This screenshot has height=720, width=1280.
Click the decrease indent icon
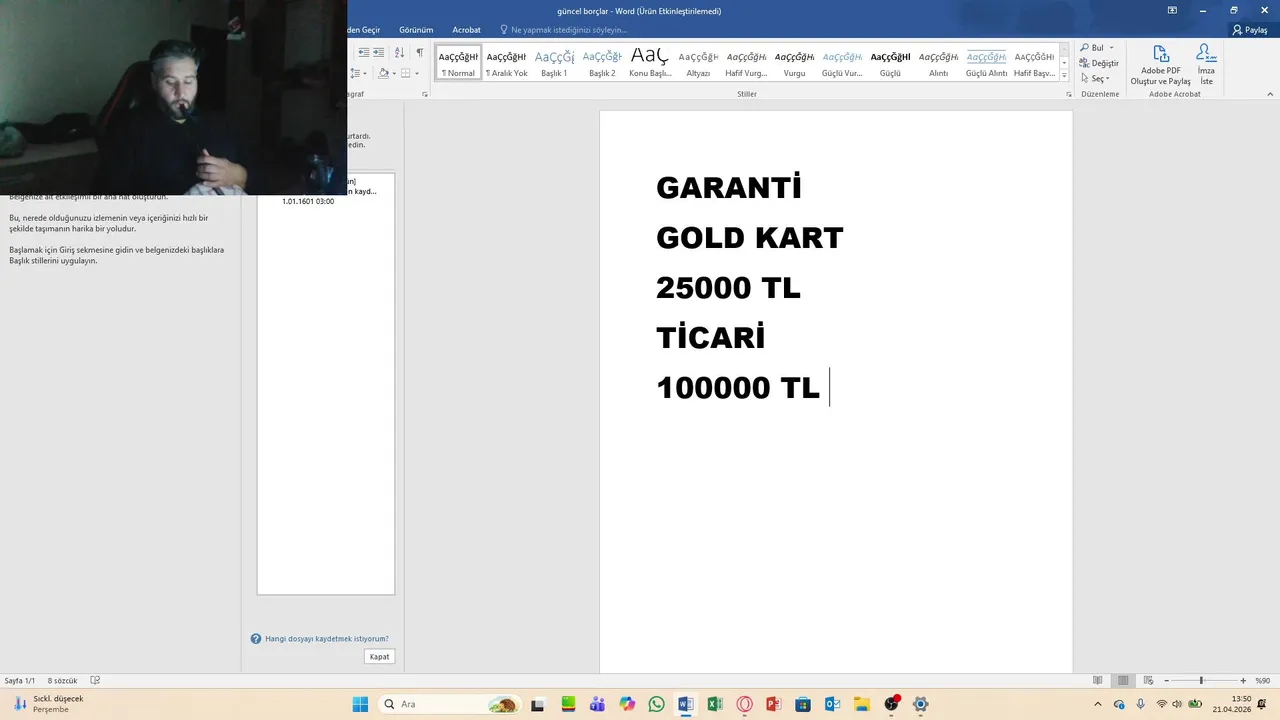coord(364,52)
